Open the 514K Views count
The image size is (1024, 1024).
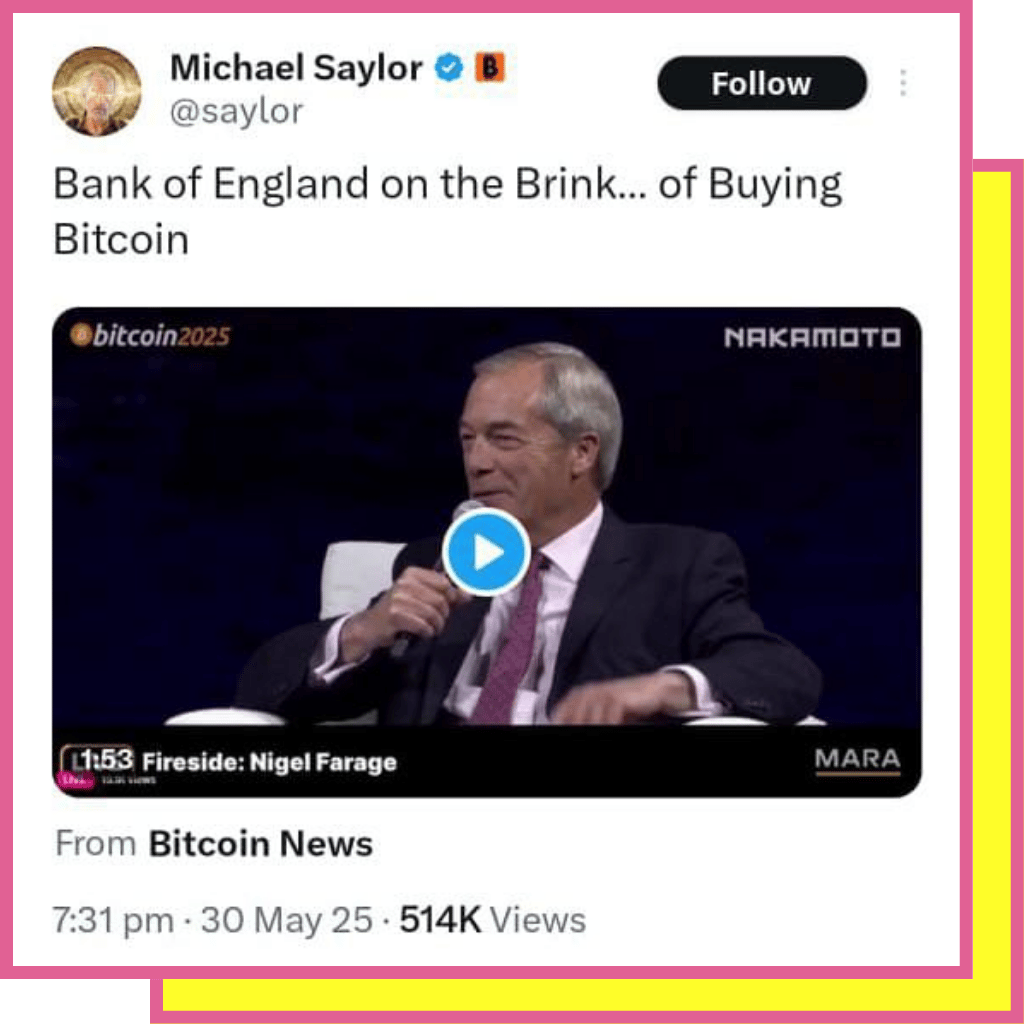(492, 920)
